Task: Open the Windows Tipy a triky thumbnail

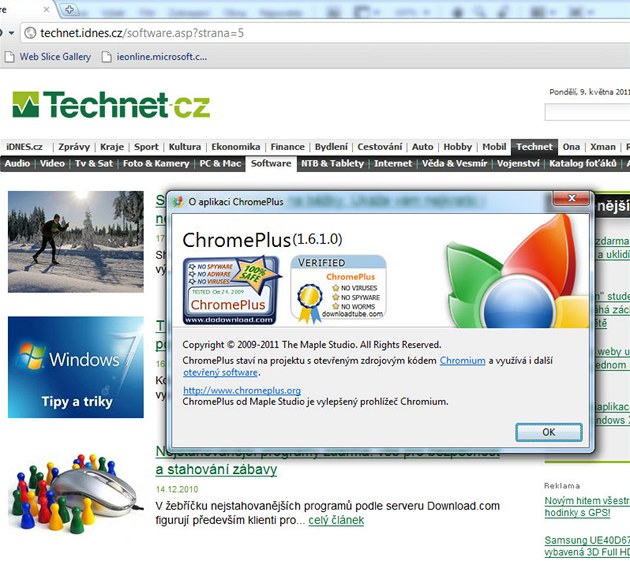Action: 76,367
